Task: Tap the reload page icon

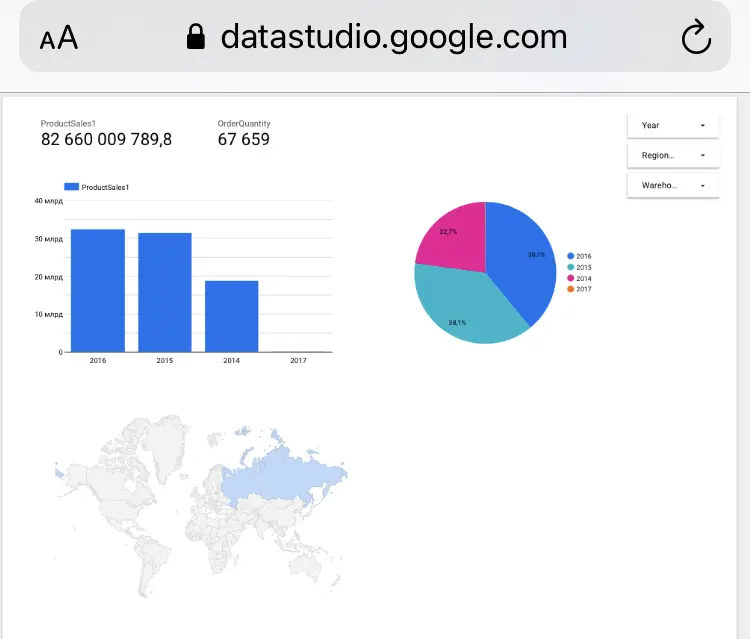Action: point(696,37)
